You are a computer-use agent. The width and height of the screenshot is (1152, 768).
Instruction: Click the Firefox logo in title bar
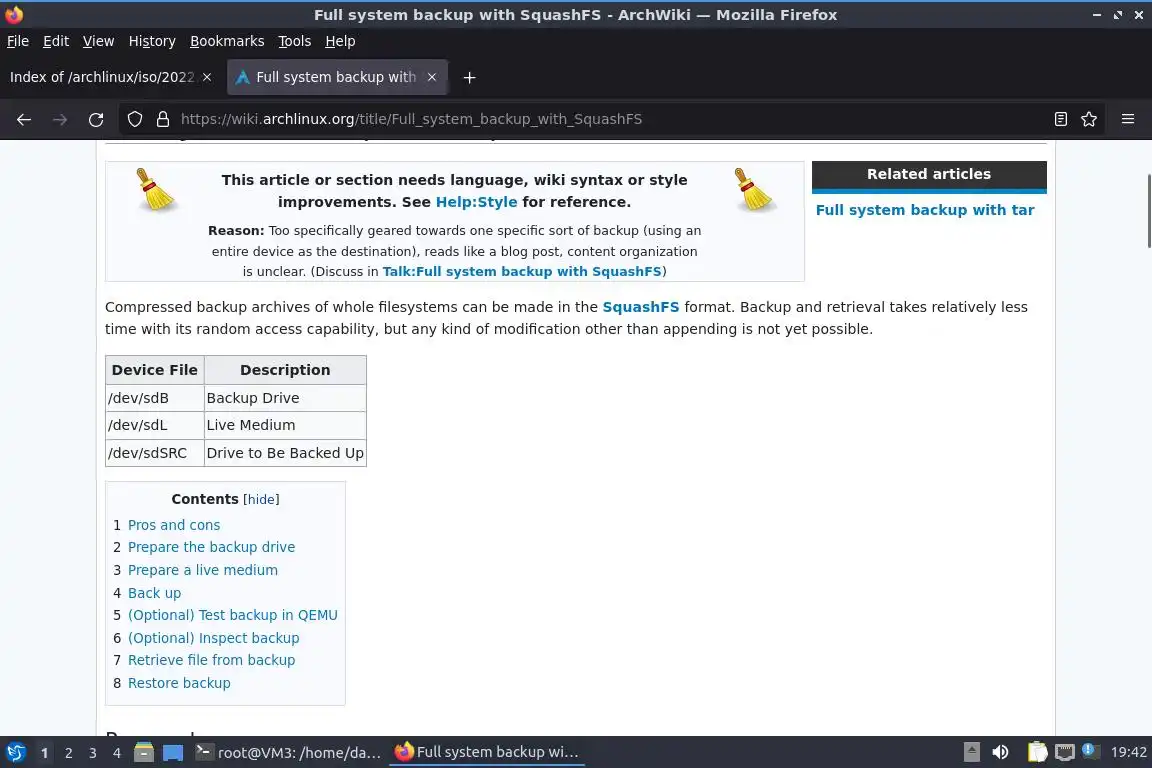pyautogui.click(x=14, y=15)
